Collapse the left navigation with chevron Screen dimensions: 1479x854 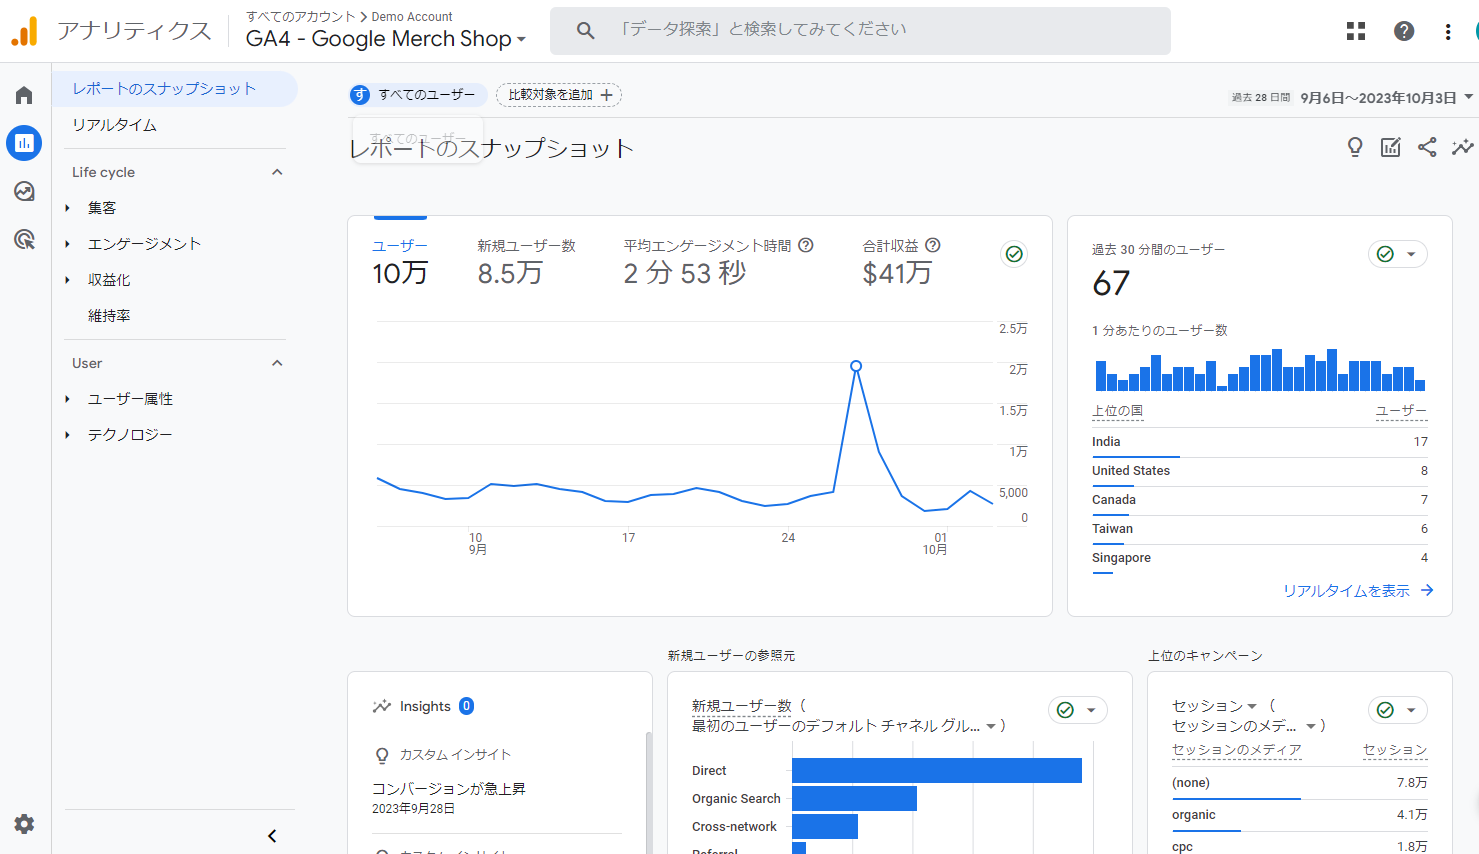[272, 836]
